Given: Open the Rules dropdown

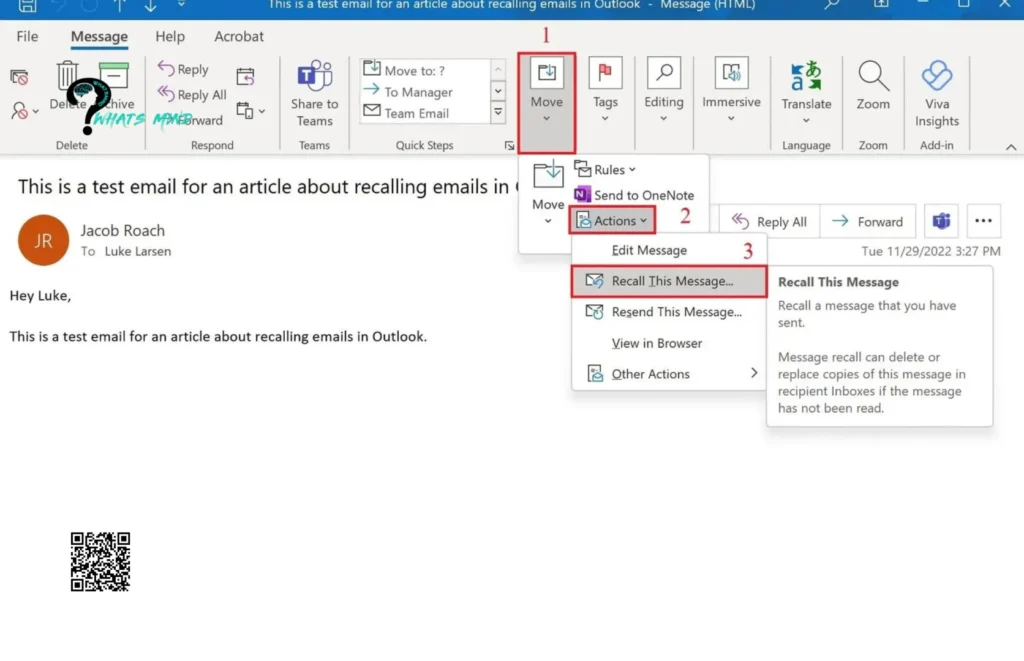Looking at the screenshot, I should click(x=605, y=169).
